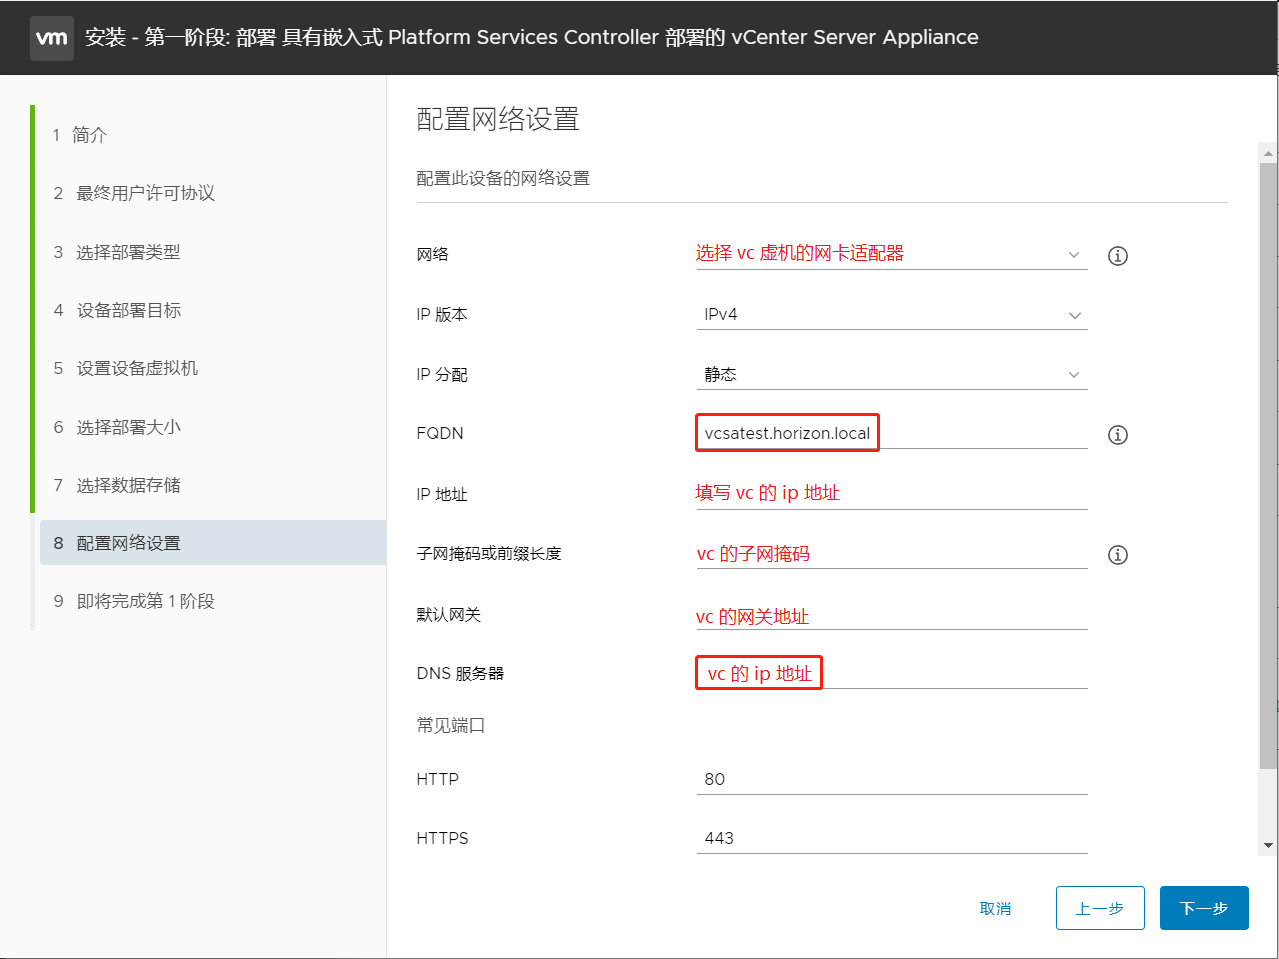Click the 配置此设备的网络设置 subtitle text

[x=503, y=178]
